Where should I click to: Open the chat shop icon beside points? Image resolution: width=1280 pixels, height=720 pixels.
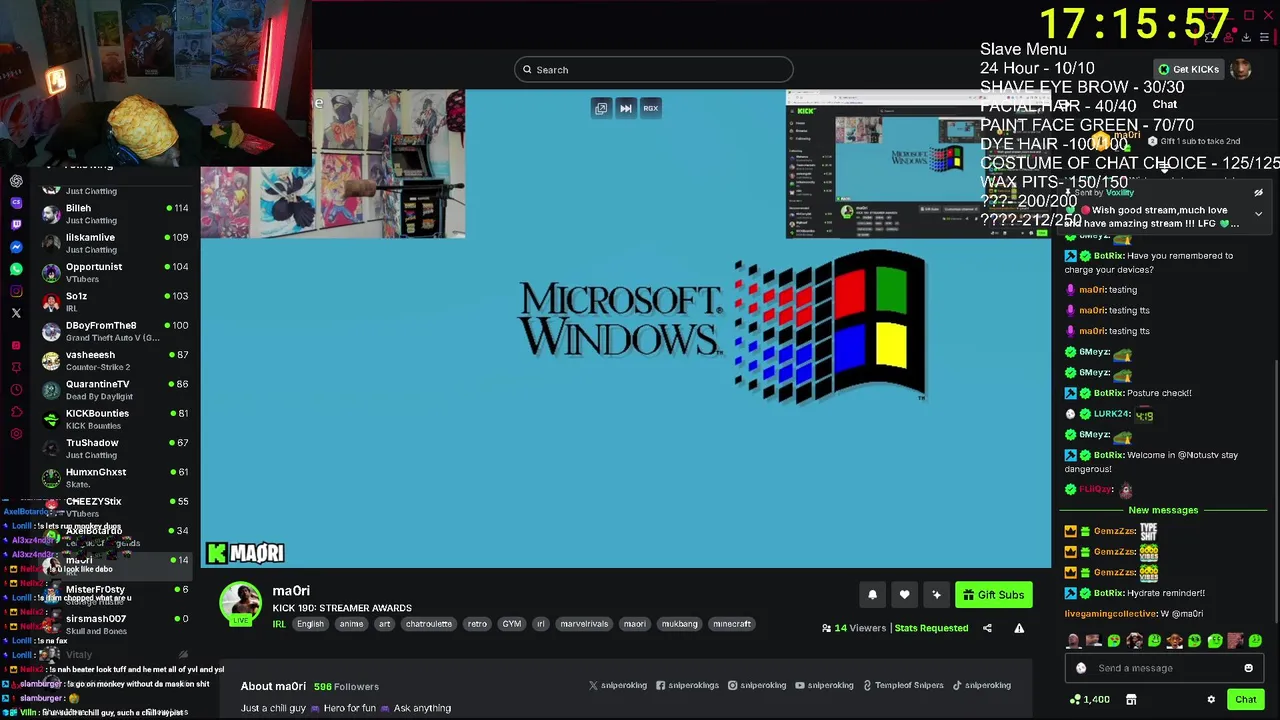pos(1131,700)
